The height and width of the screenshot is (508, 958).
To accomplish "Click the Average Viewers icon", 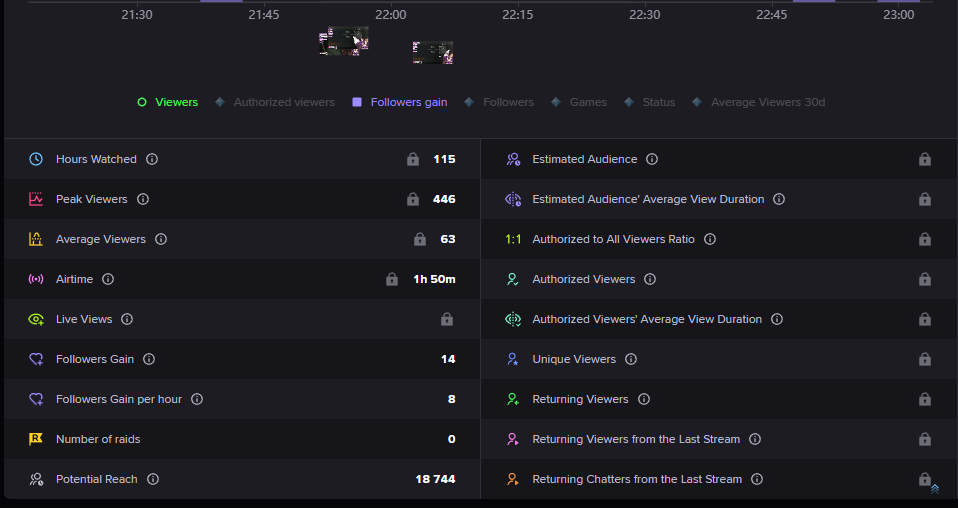I will coord(36,239).
